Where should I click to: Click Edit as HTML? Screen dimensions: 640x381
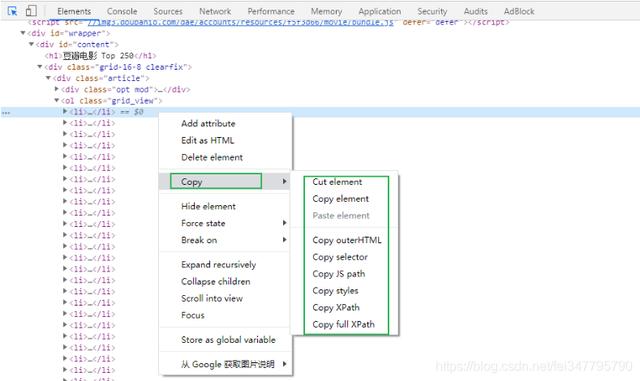tap(207, 140)
